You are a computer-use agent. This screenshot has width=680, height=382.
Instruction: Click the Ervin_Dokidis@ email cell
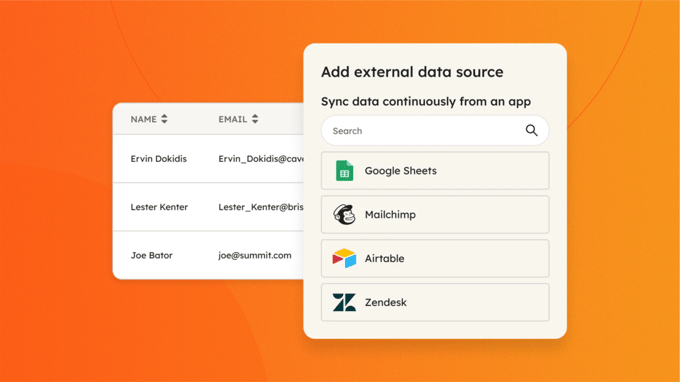coord(261,159)
